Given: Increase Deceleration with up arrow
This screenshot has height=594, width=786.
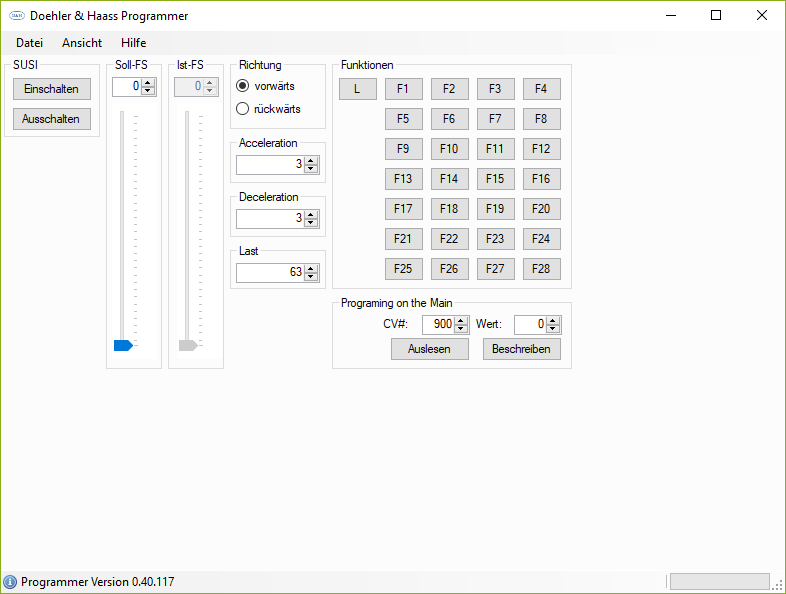Looking at the screenshot, I should (311, 215).
